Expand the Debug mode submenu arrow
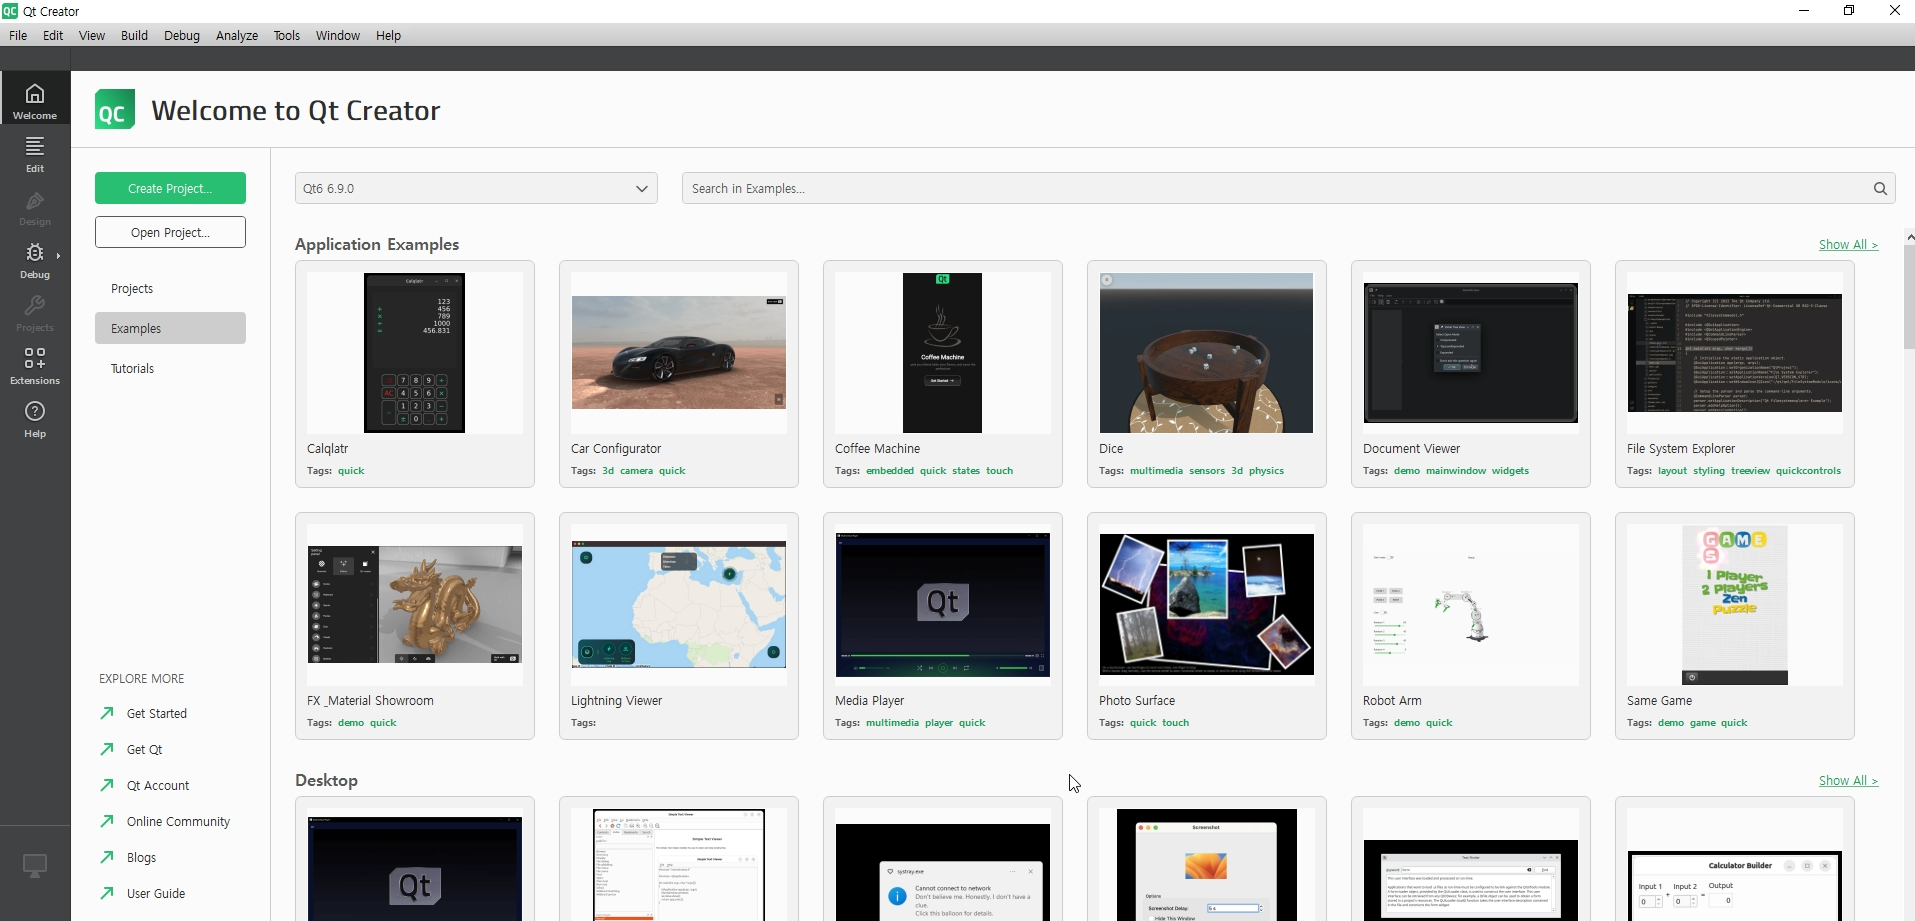 click(59, 256)
